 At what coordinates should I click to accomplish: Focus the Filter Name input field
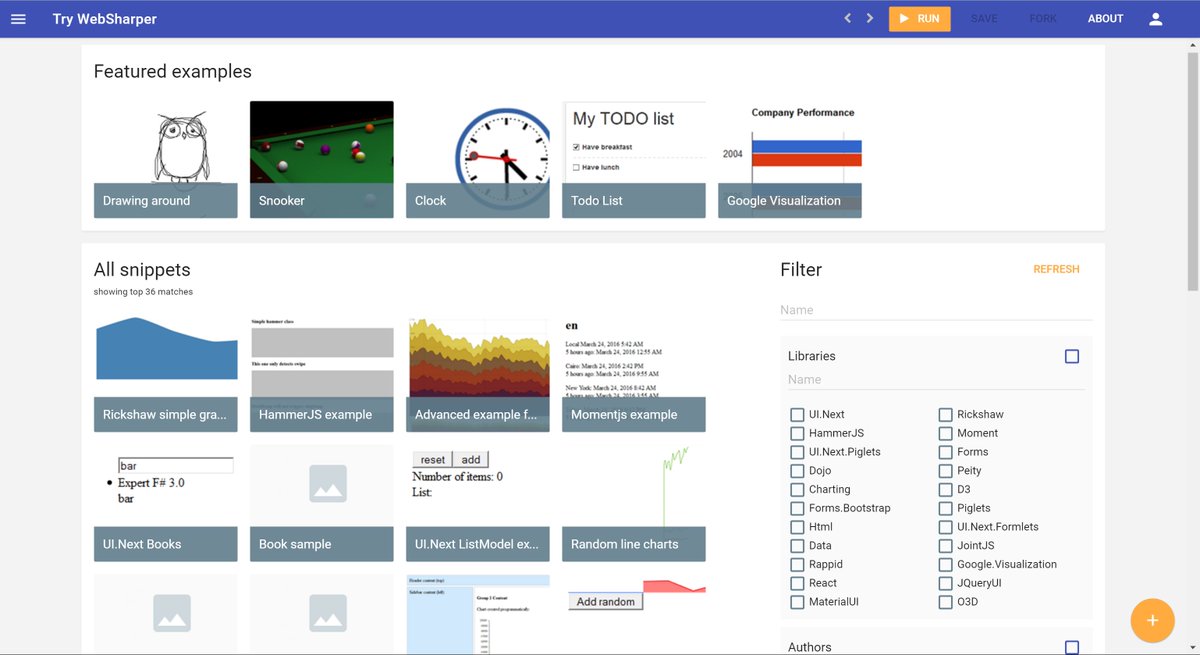click(936, 310)
